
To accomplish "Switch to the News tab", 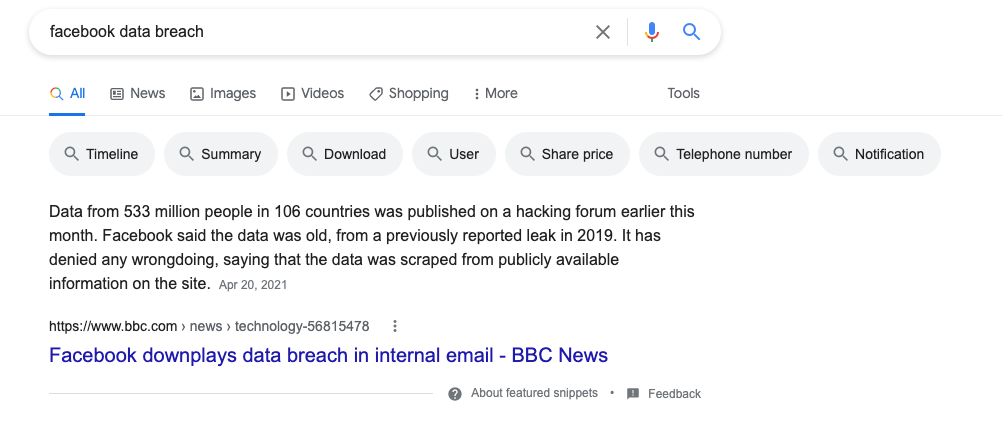I will coord(138,93).
